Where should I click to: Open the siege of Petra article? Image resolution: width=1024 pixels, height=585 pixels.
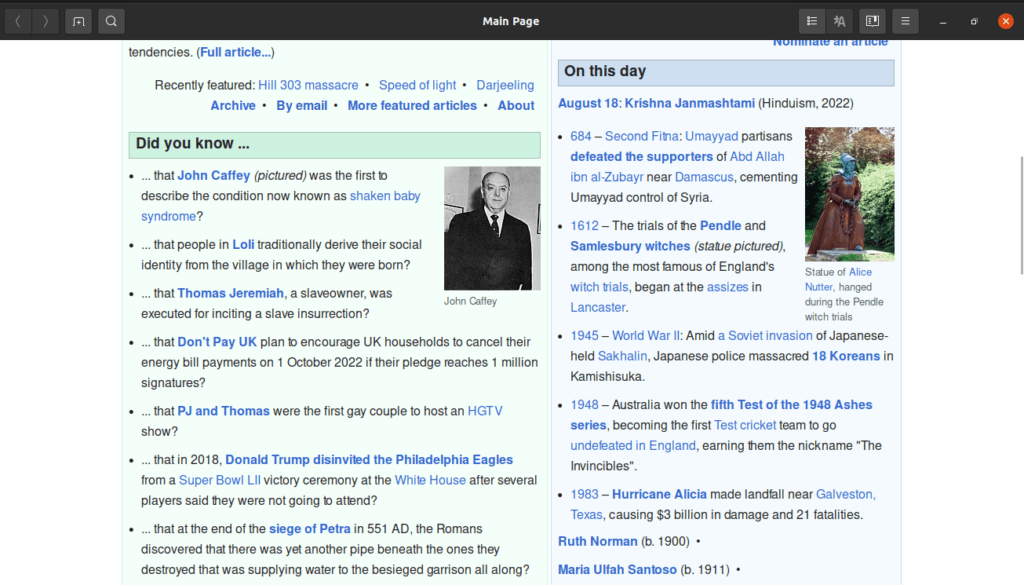tap(310, 530)
